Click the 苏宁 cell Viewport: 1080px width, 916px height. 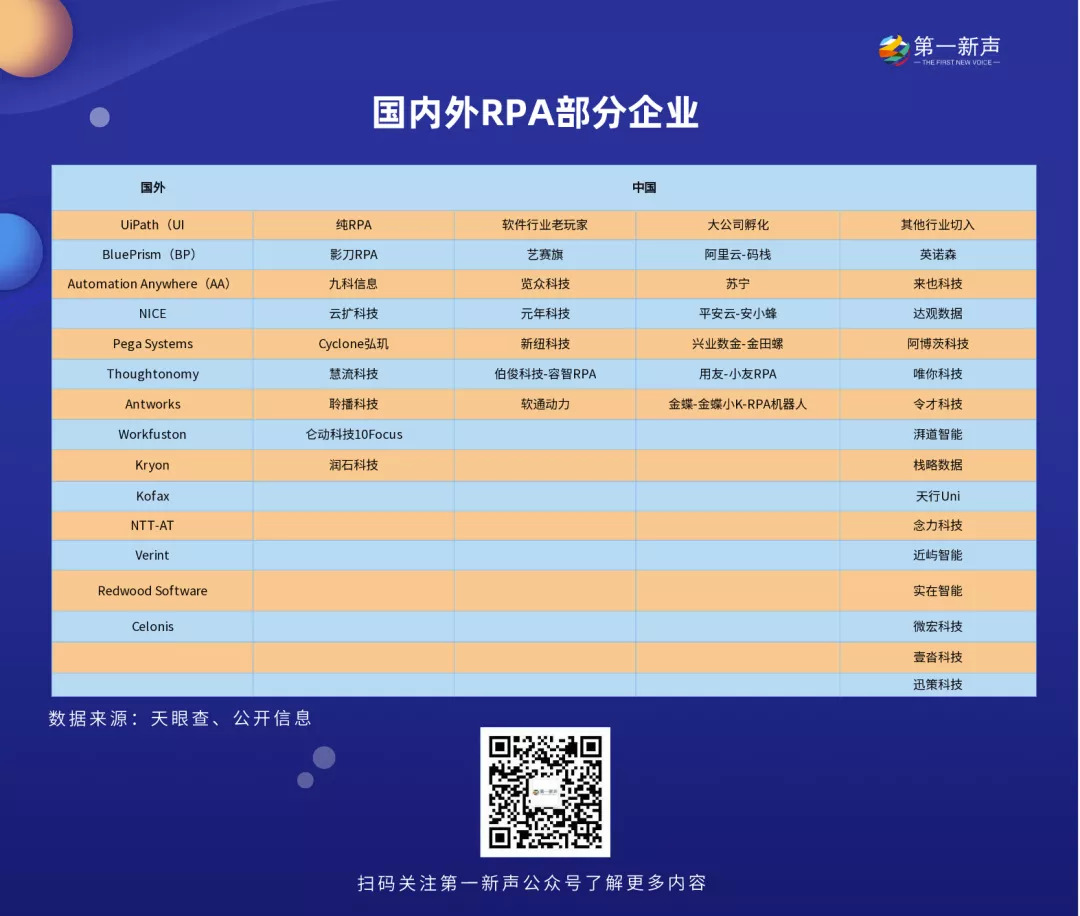[738, 284]
